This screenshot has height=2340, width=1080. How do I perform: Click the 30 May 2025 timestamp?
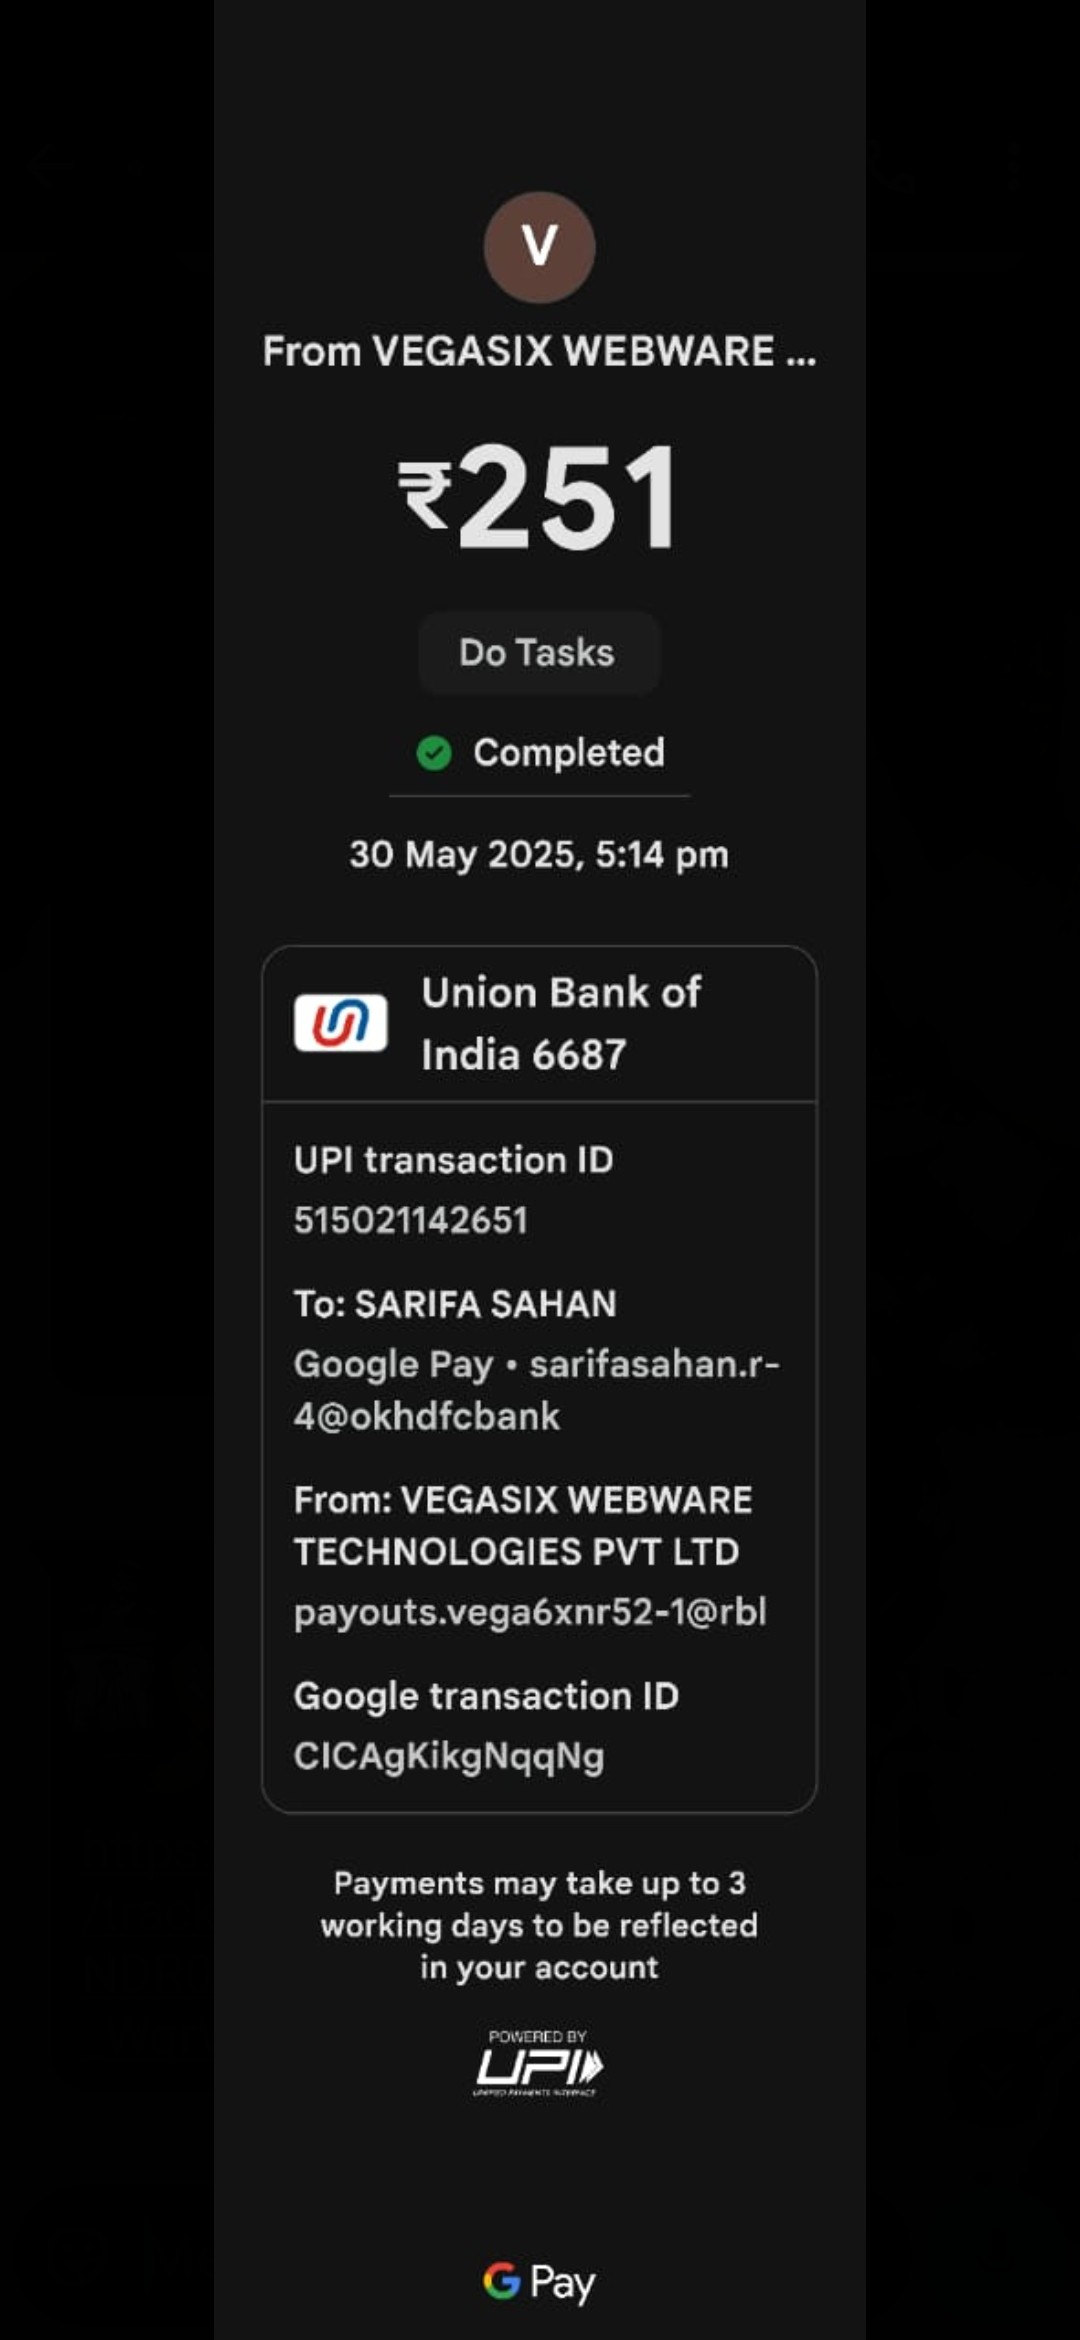click(539, 855)
